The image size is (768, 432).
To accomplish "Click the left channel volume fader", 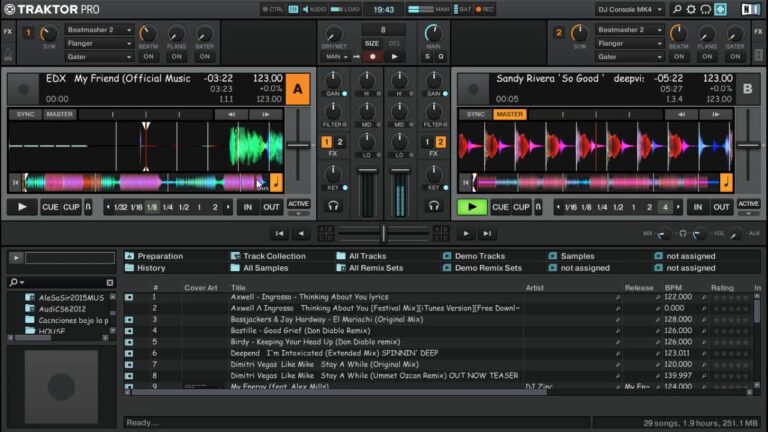I will pyautogui.click(x=367, y=170).
